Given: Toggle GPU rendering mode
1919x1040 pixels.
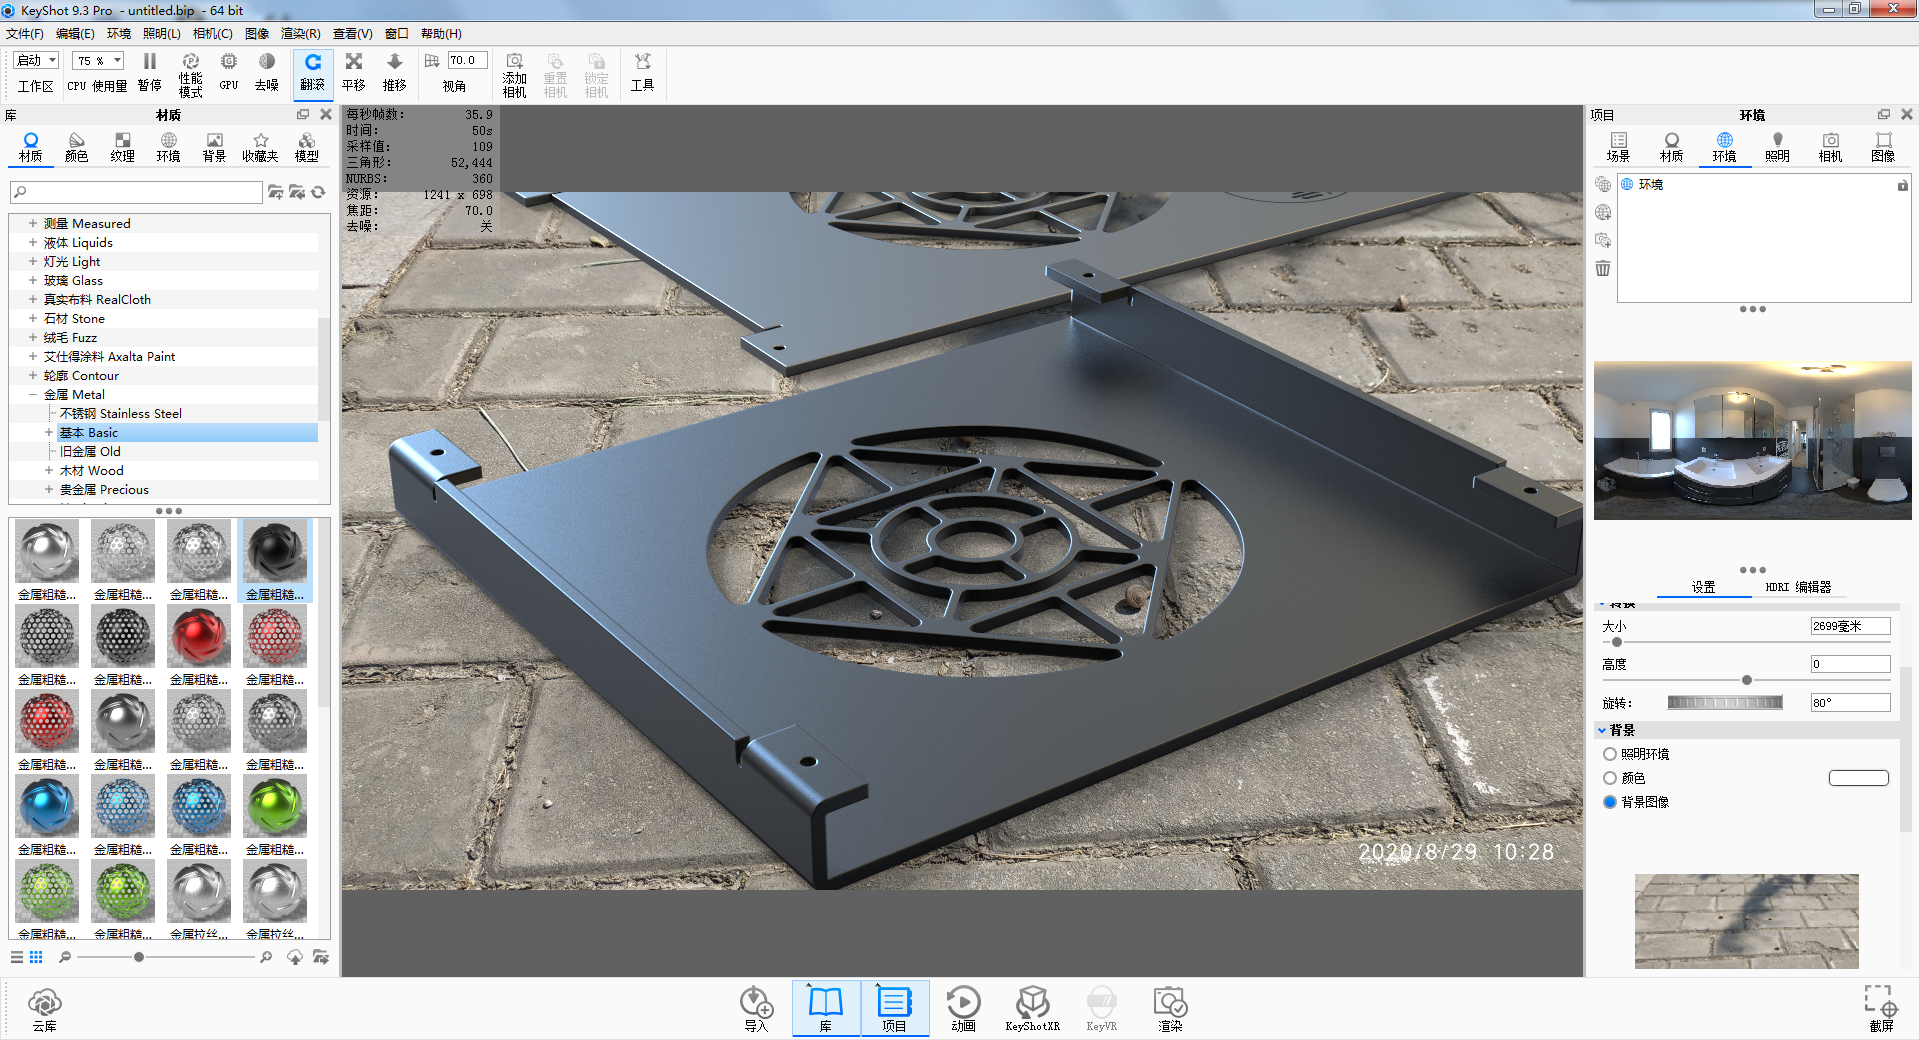Looking at the screenshot, I should [x=229, y=72].
